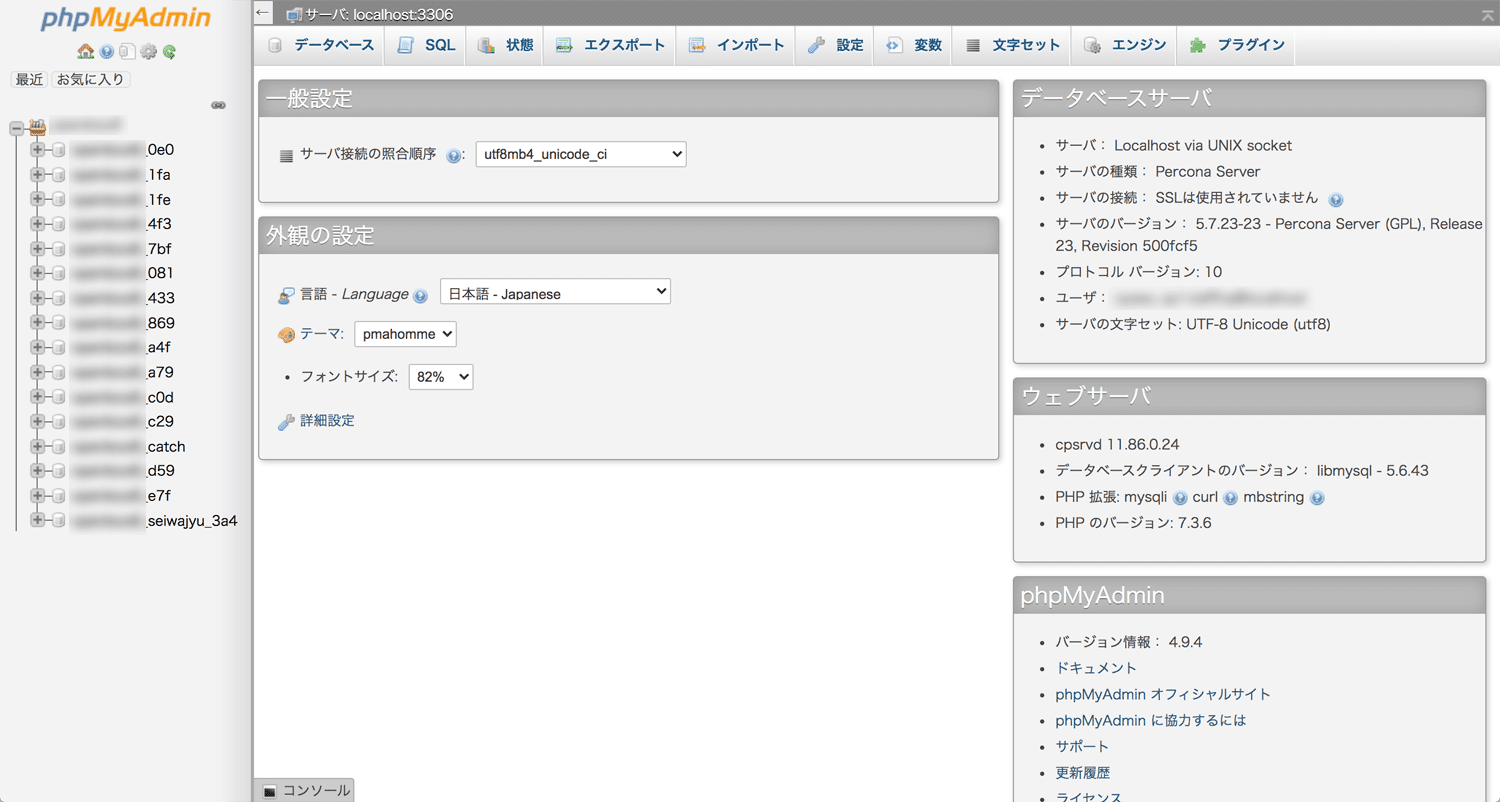Viewport: 1500px width, 802px height.
Task: Open the エクスポート tab
Action: pos(610,46)
